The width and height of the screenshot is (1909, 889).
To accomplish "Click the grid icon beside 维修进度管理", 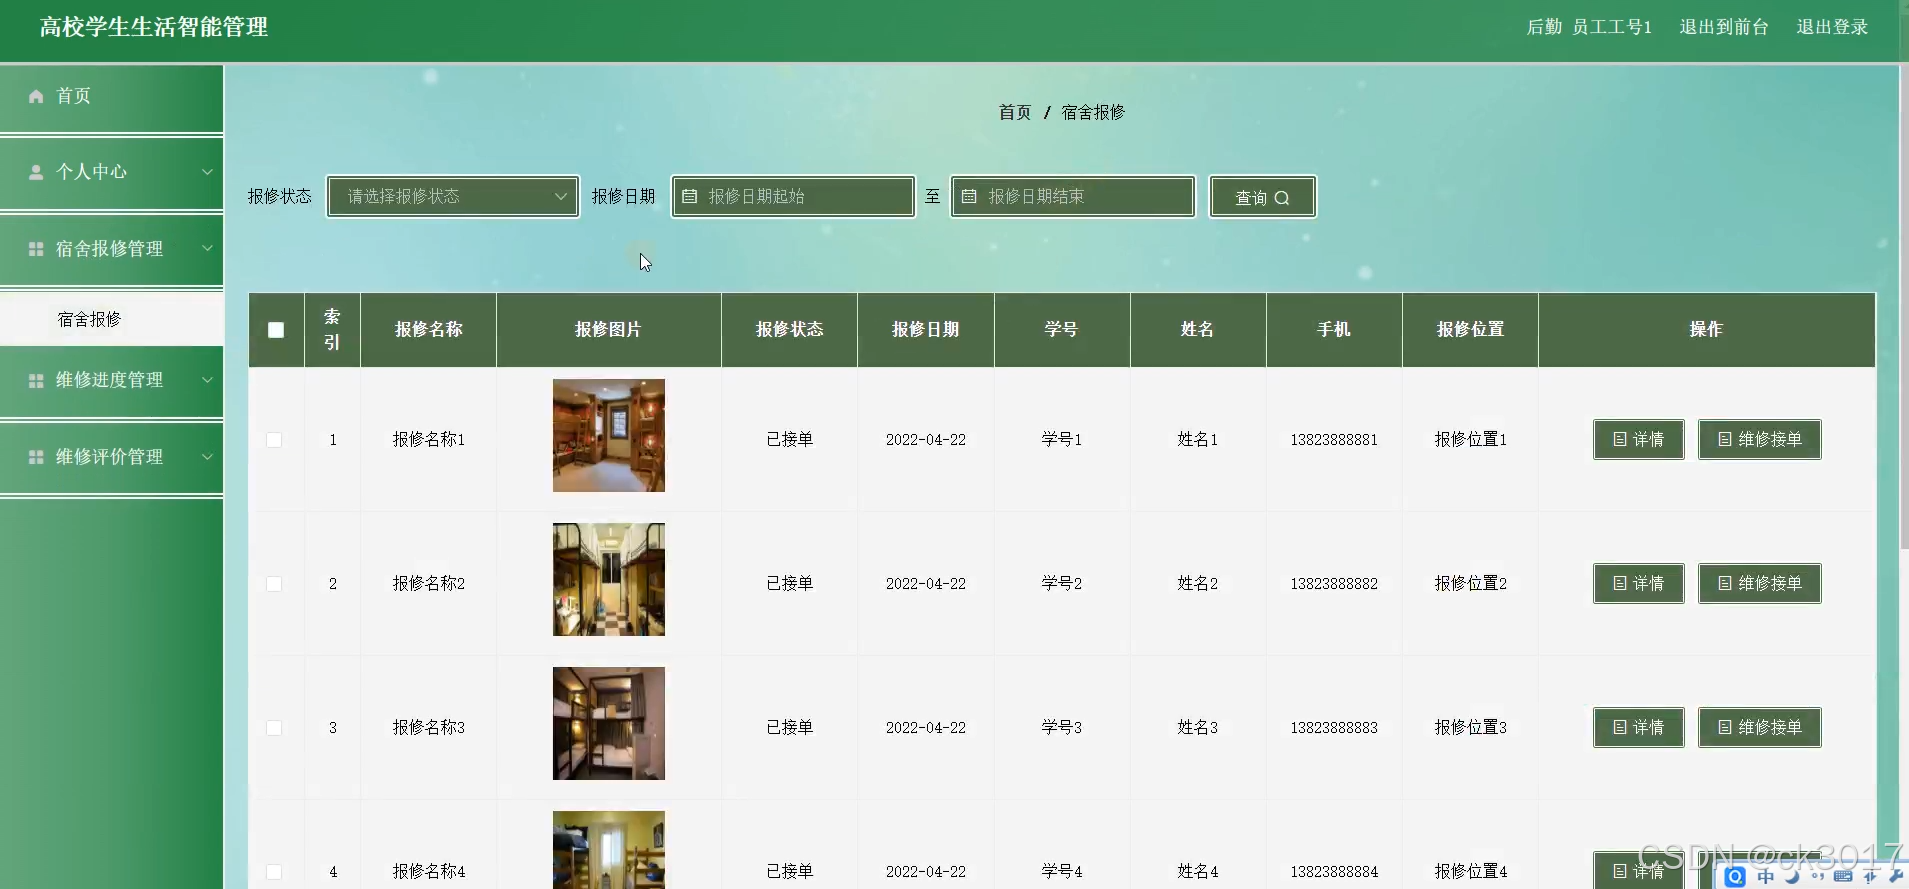I will click(x=36, y=380).
